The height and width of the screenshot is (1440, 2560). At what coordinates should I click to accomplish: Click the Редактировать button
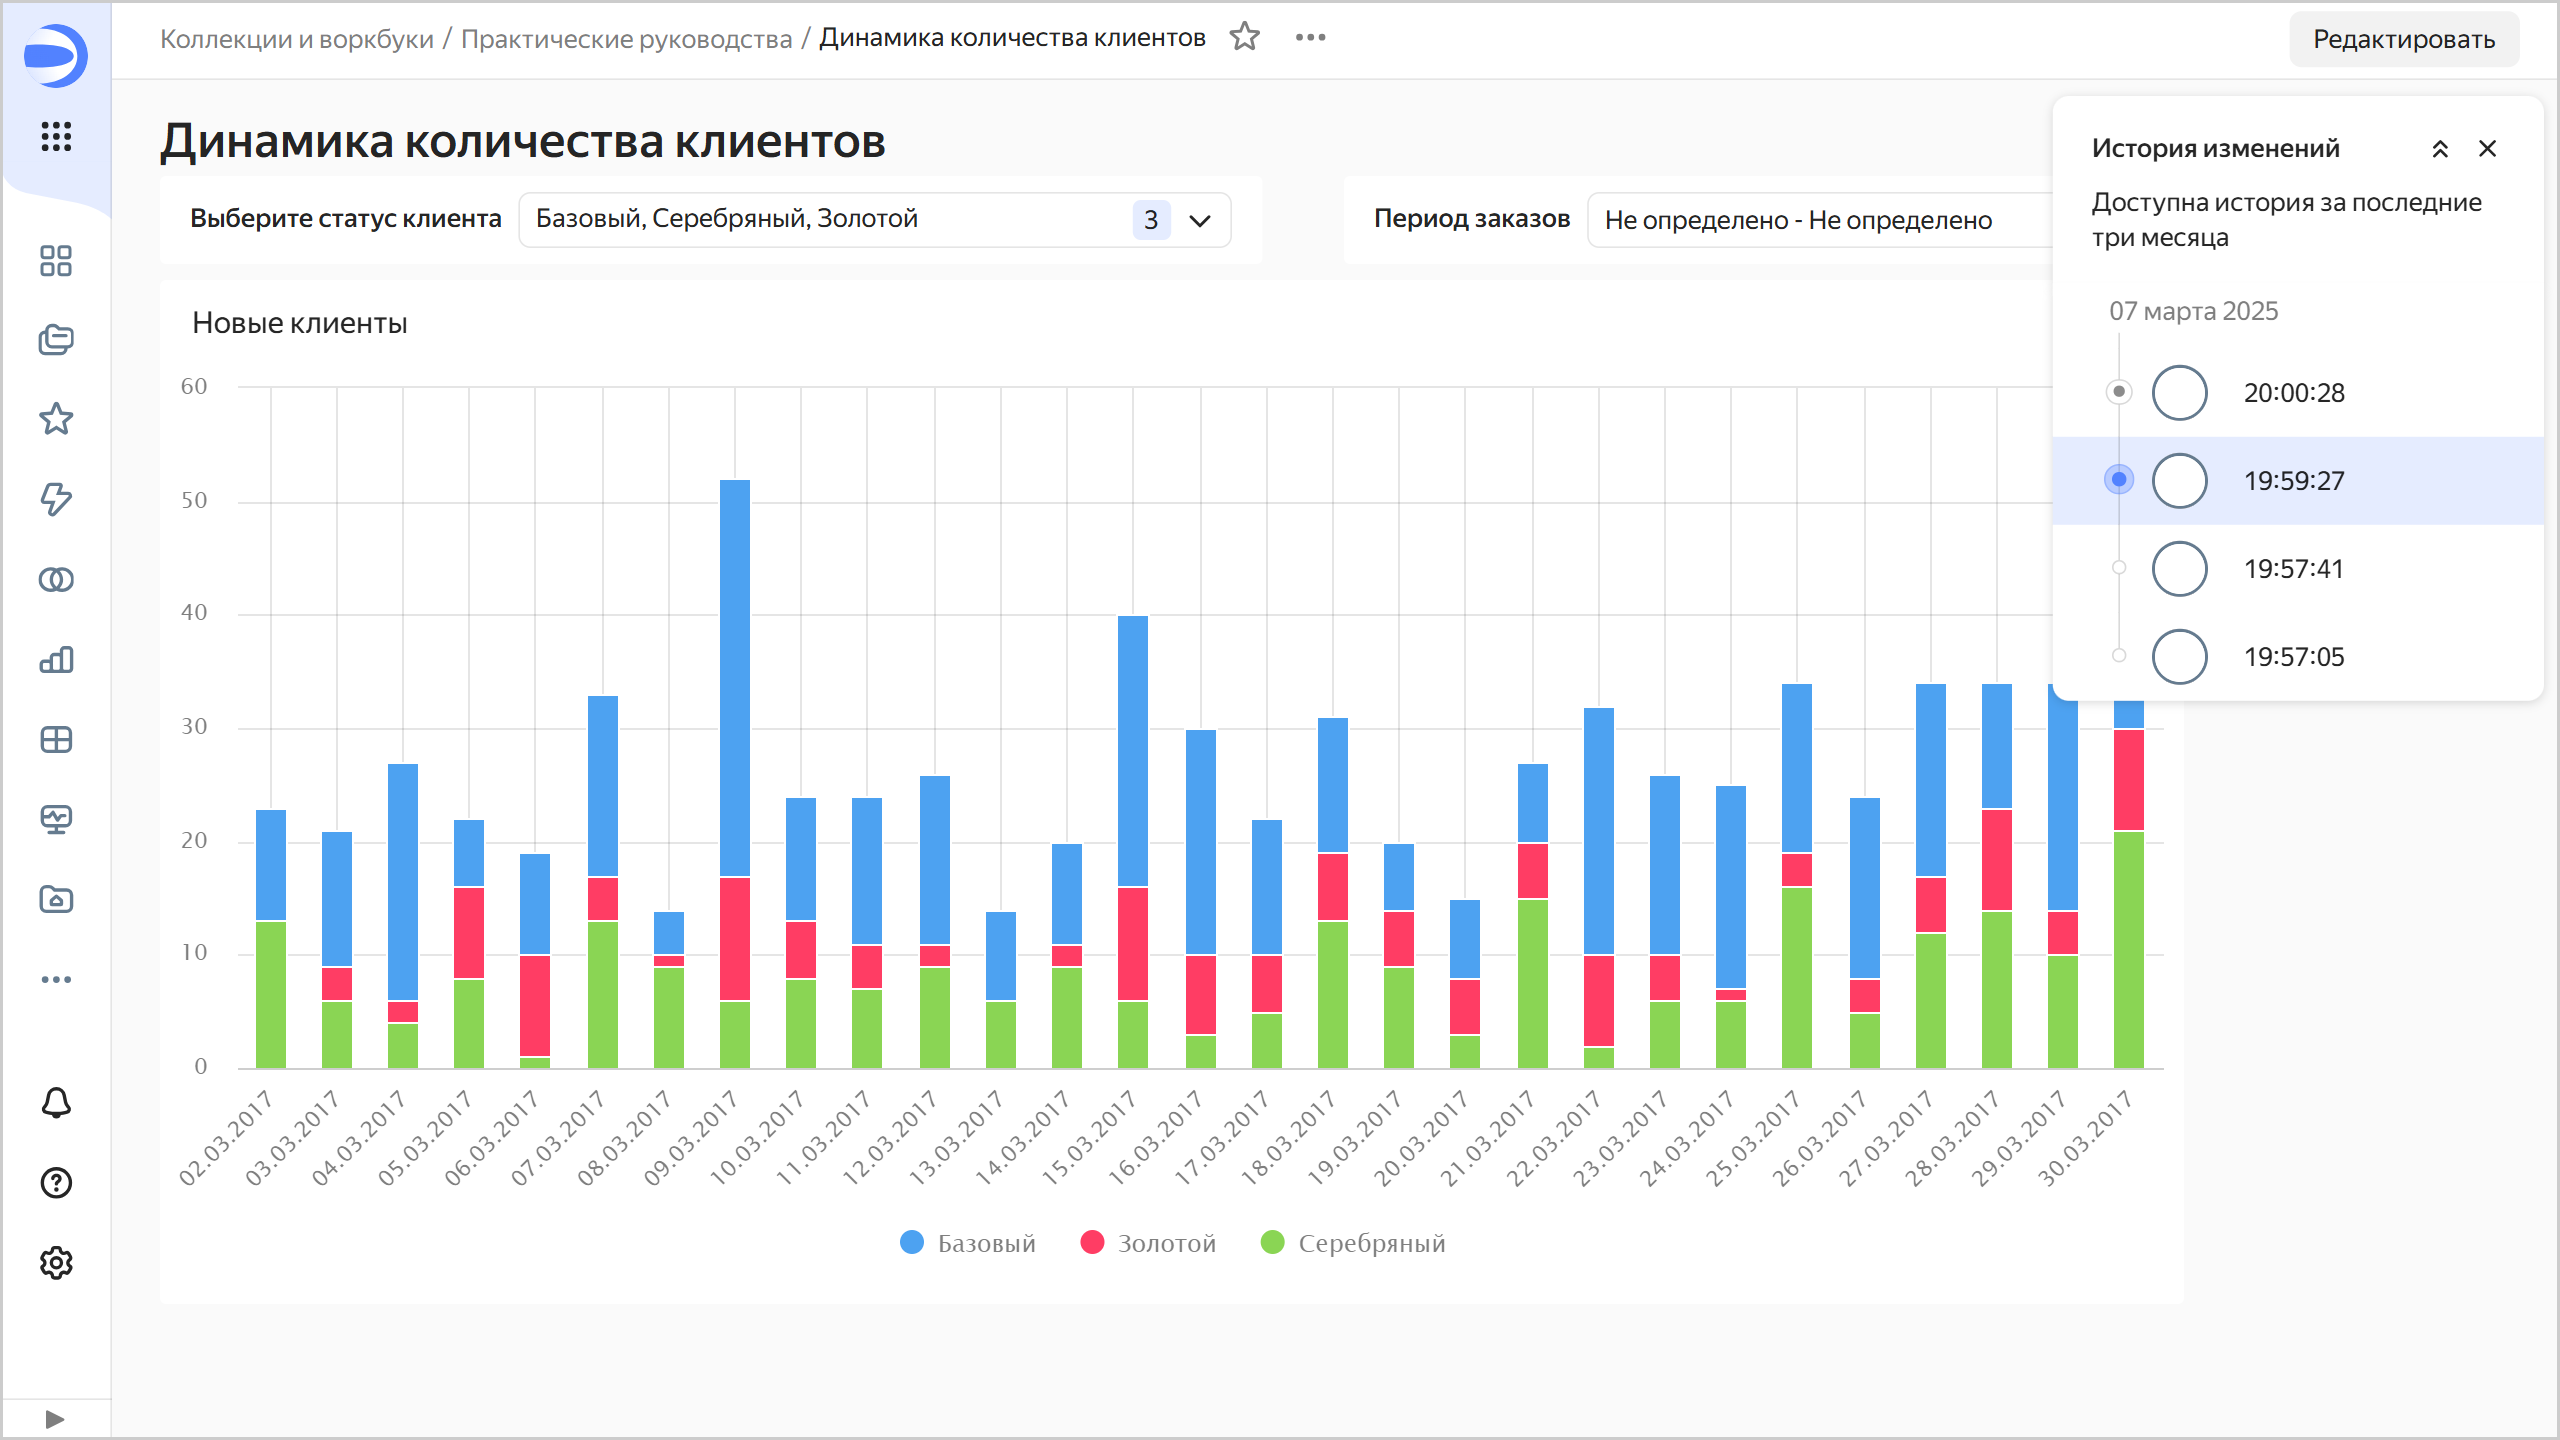click(2403, 39)
